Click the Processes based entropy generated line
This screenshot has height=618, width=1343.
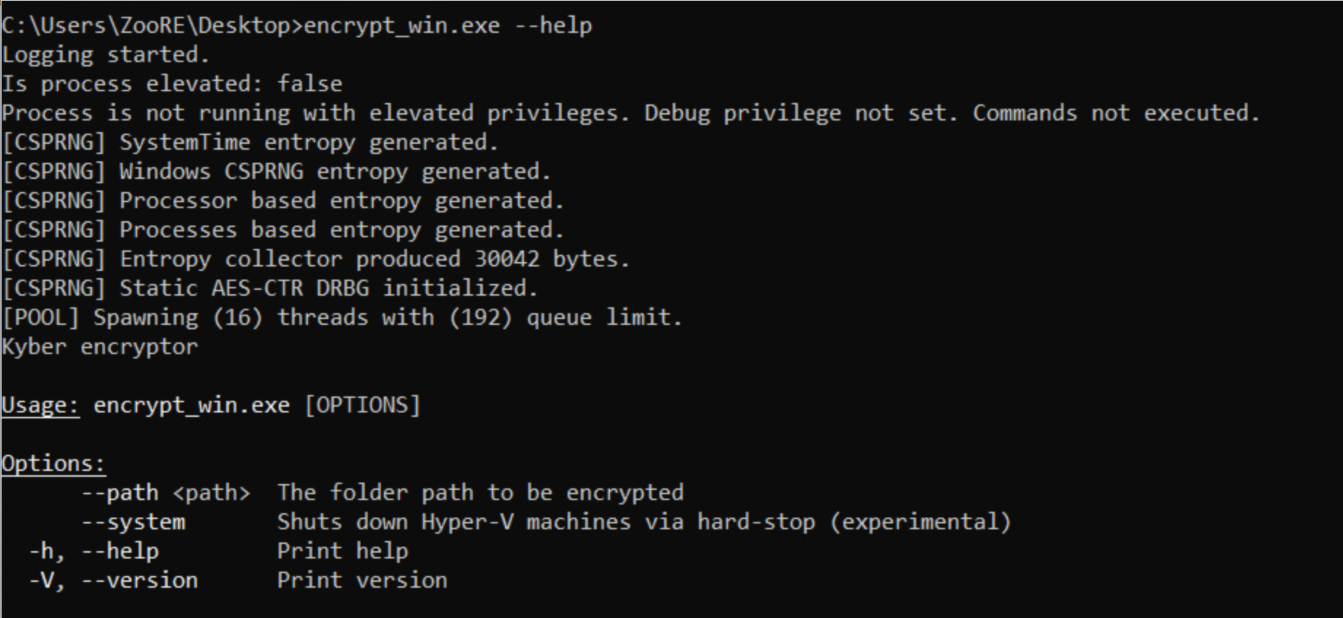(x=283, y=230)
